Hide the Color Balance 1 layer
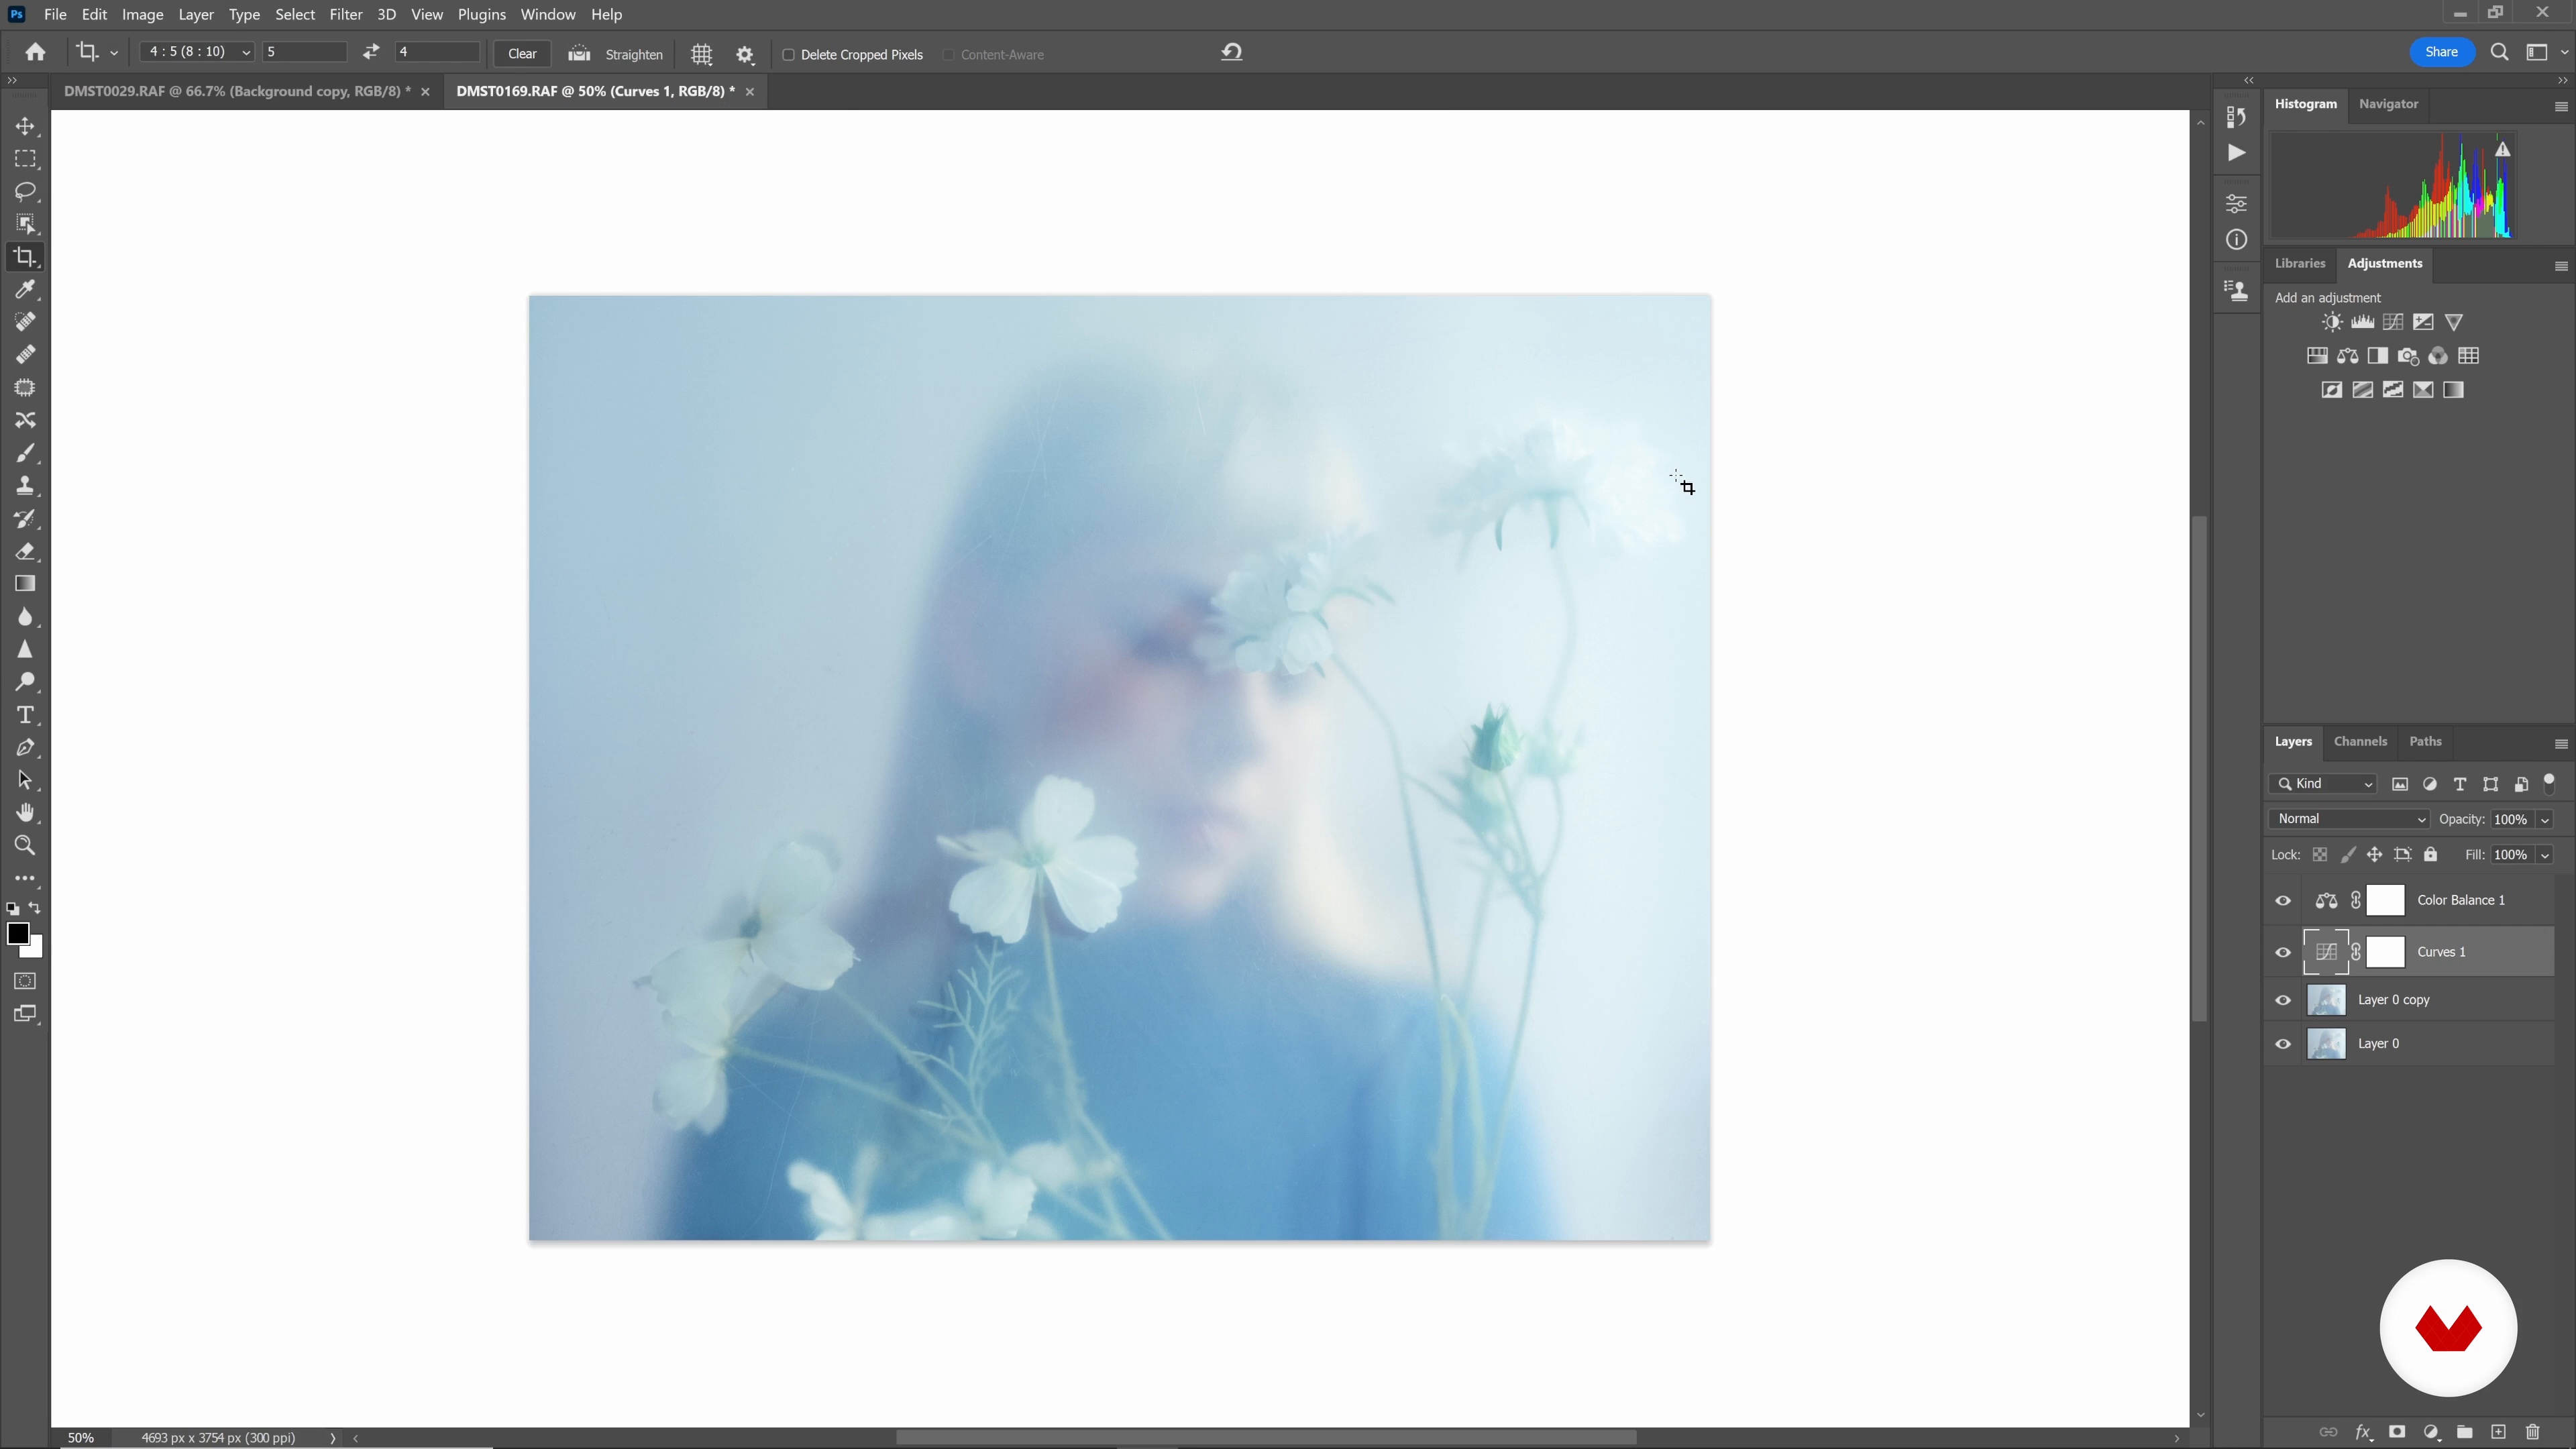The image size is (2576, 1449). (2283, 900)
